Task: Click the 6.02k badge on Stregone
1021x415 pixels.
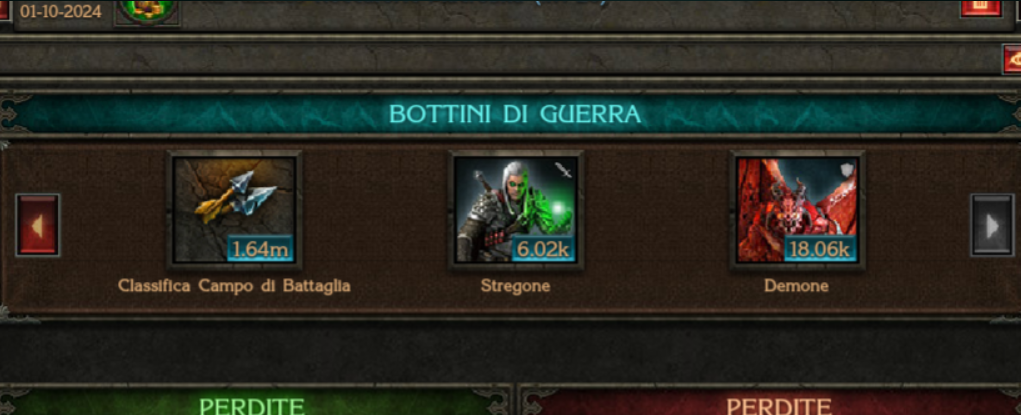Action: [543, 250]
